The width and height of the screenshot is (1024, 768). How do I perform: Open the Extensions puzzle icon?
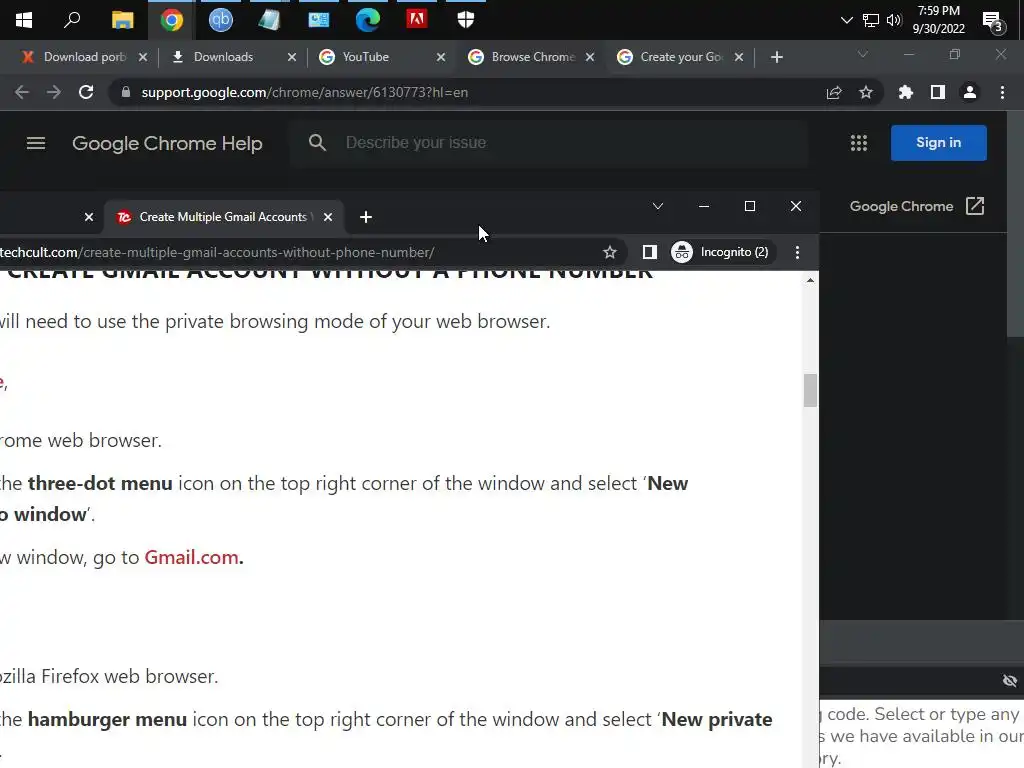[906, 92]
